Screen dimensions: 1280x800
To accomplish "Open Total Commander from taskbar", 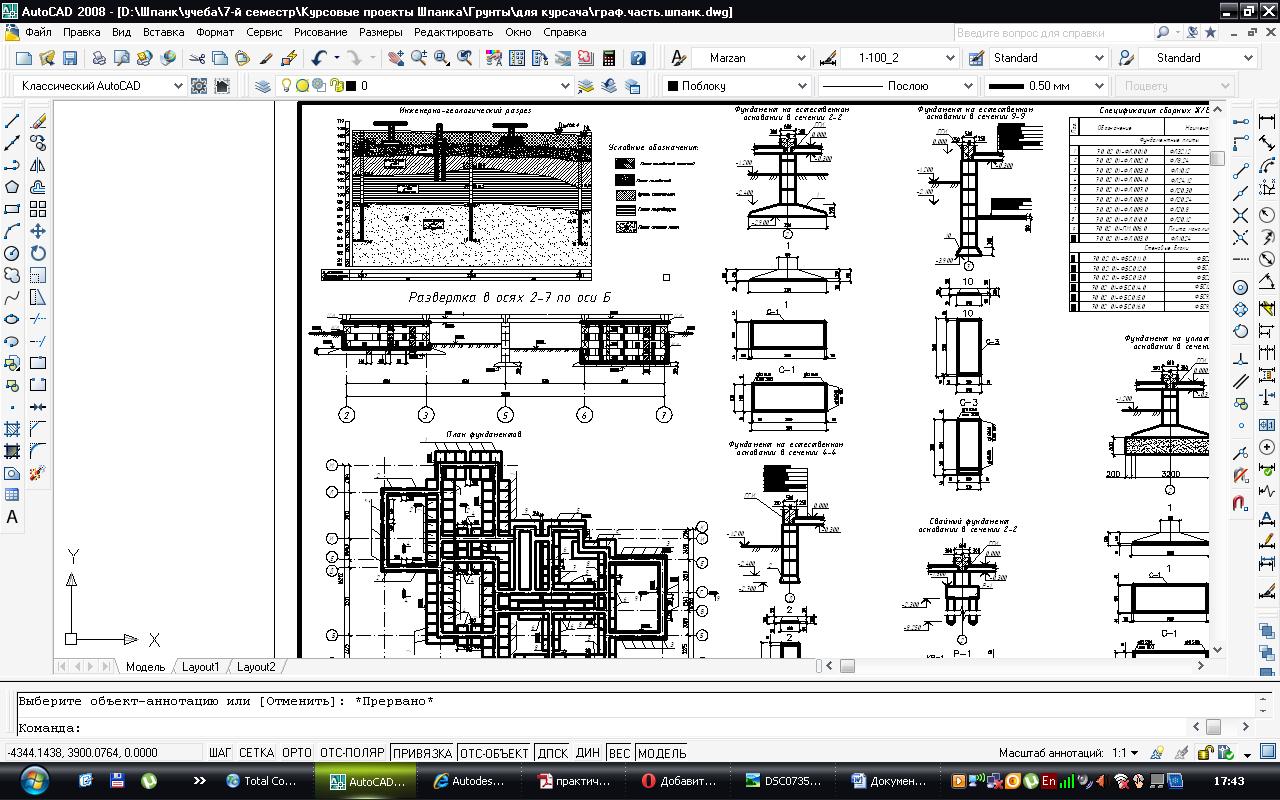I will (263, 781).
